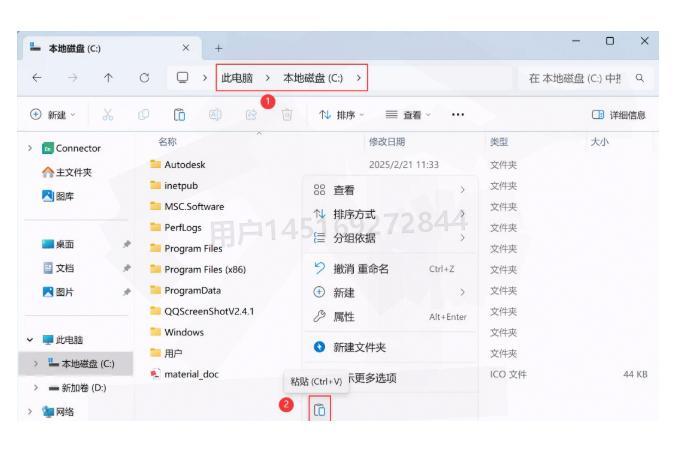Select the inetpub folder

click(174, 185)
